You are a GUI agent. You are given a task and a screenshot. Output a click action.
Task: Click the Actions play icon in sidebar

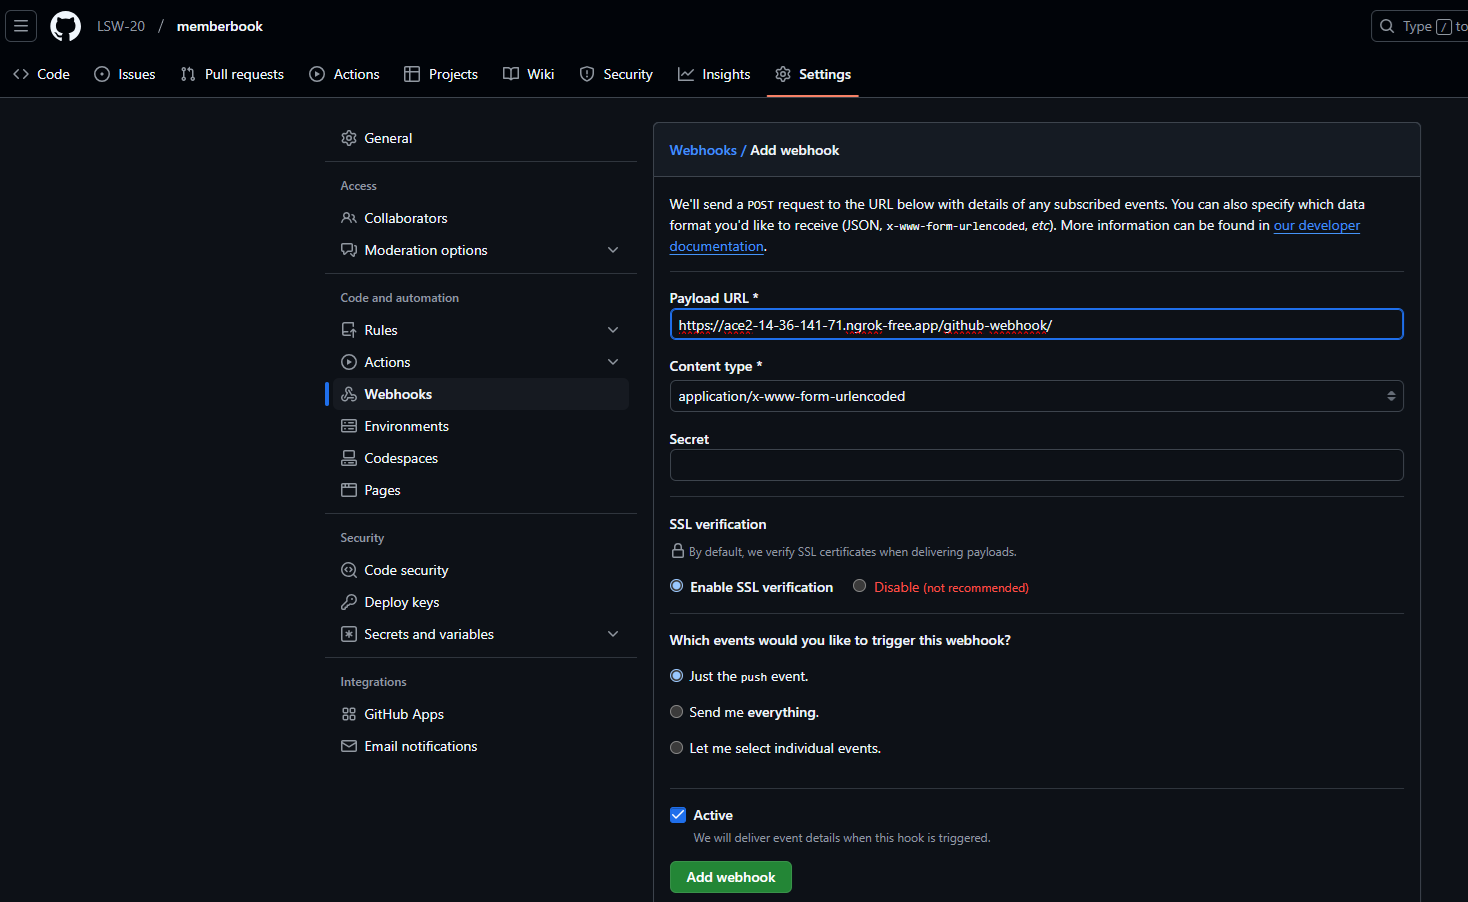pyautogui.click(x=349, y=362)
